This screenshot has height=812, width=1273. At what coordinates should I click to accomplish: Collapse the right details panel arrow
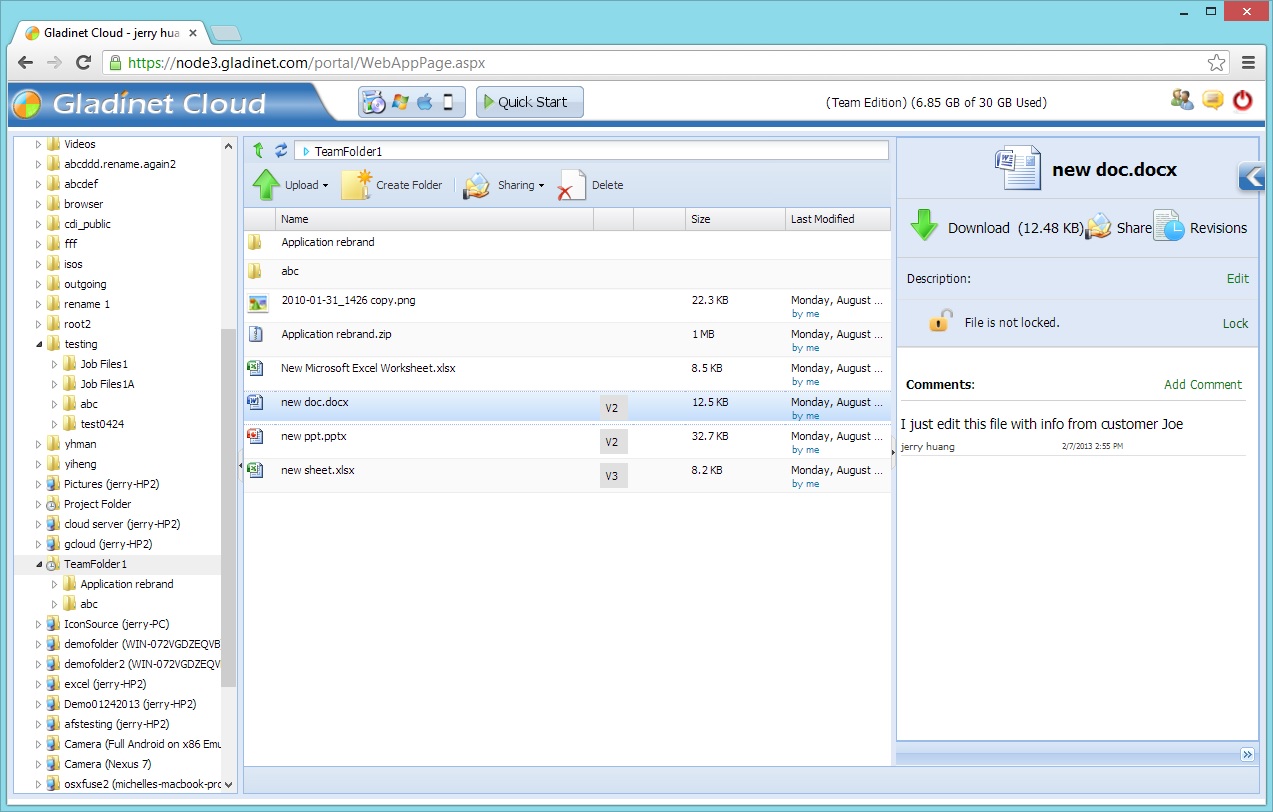pyautogui.click(x=1251, y=177)
